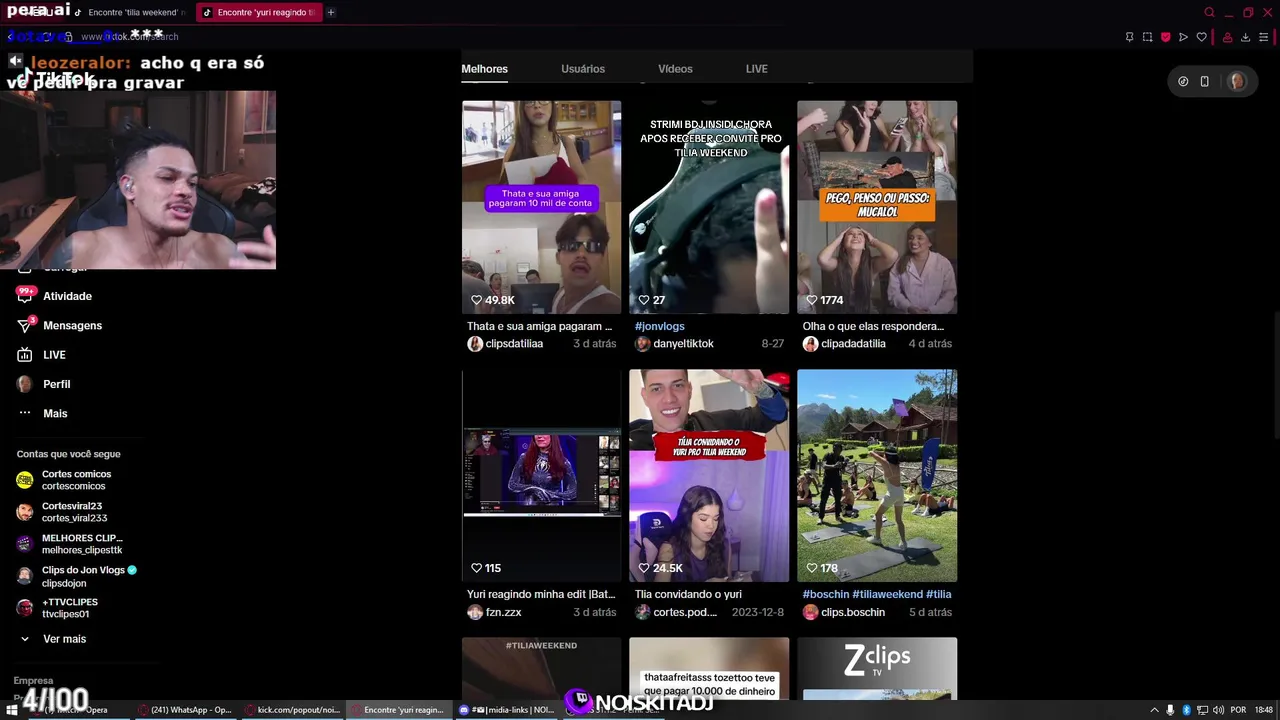Open the TikTok profile avatar at top right
The width and height of the screenshot is (1280, 720).
point(1237,82)
